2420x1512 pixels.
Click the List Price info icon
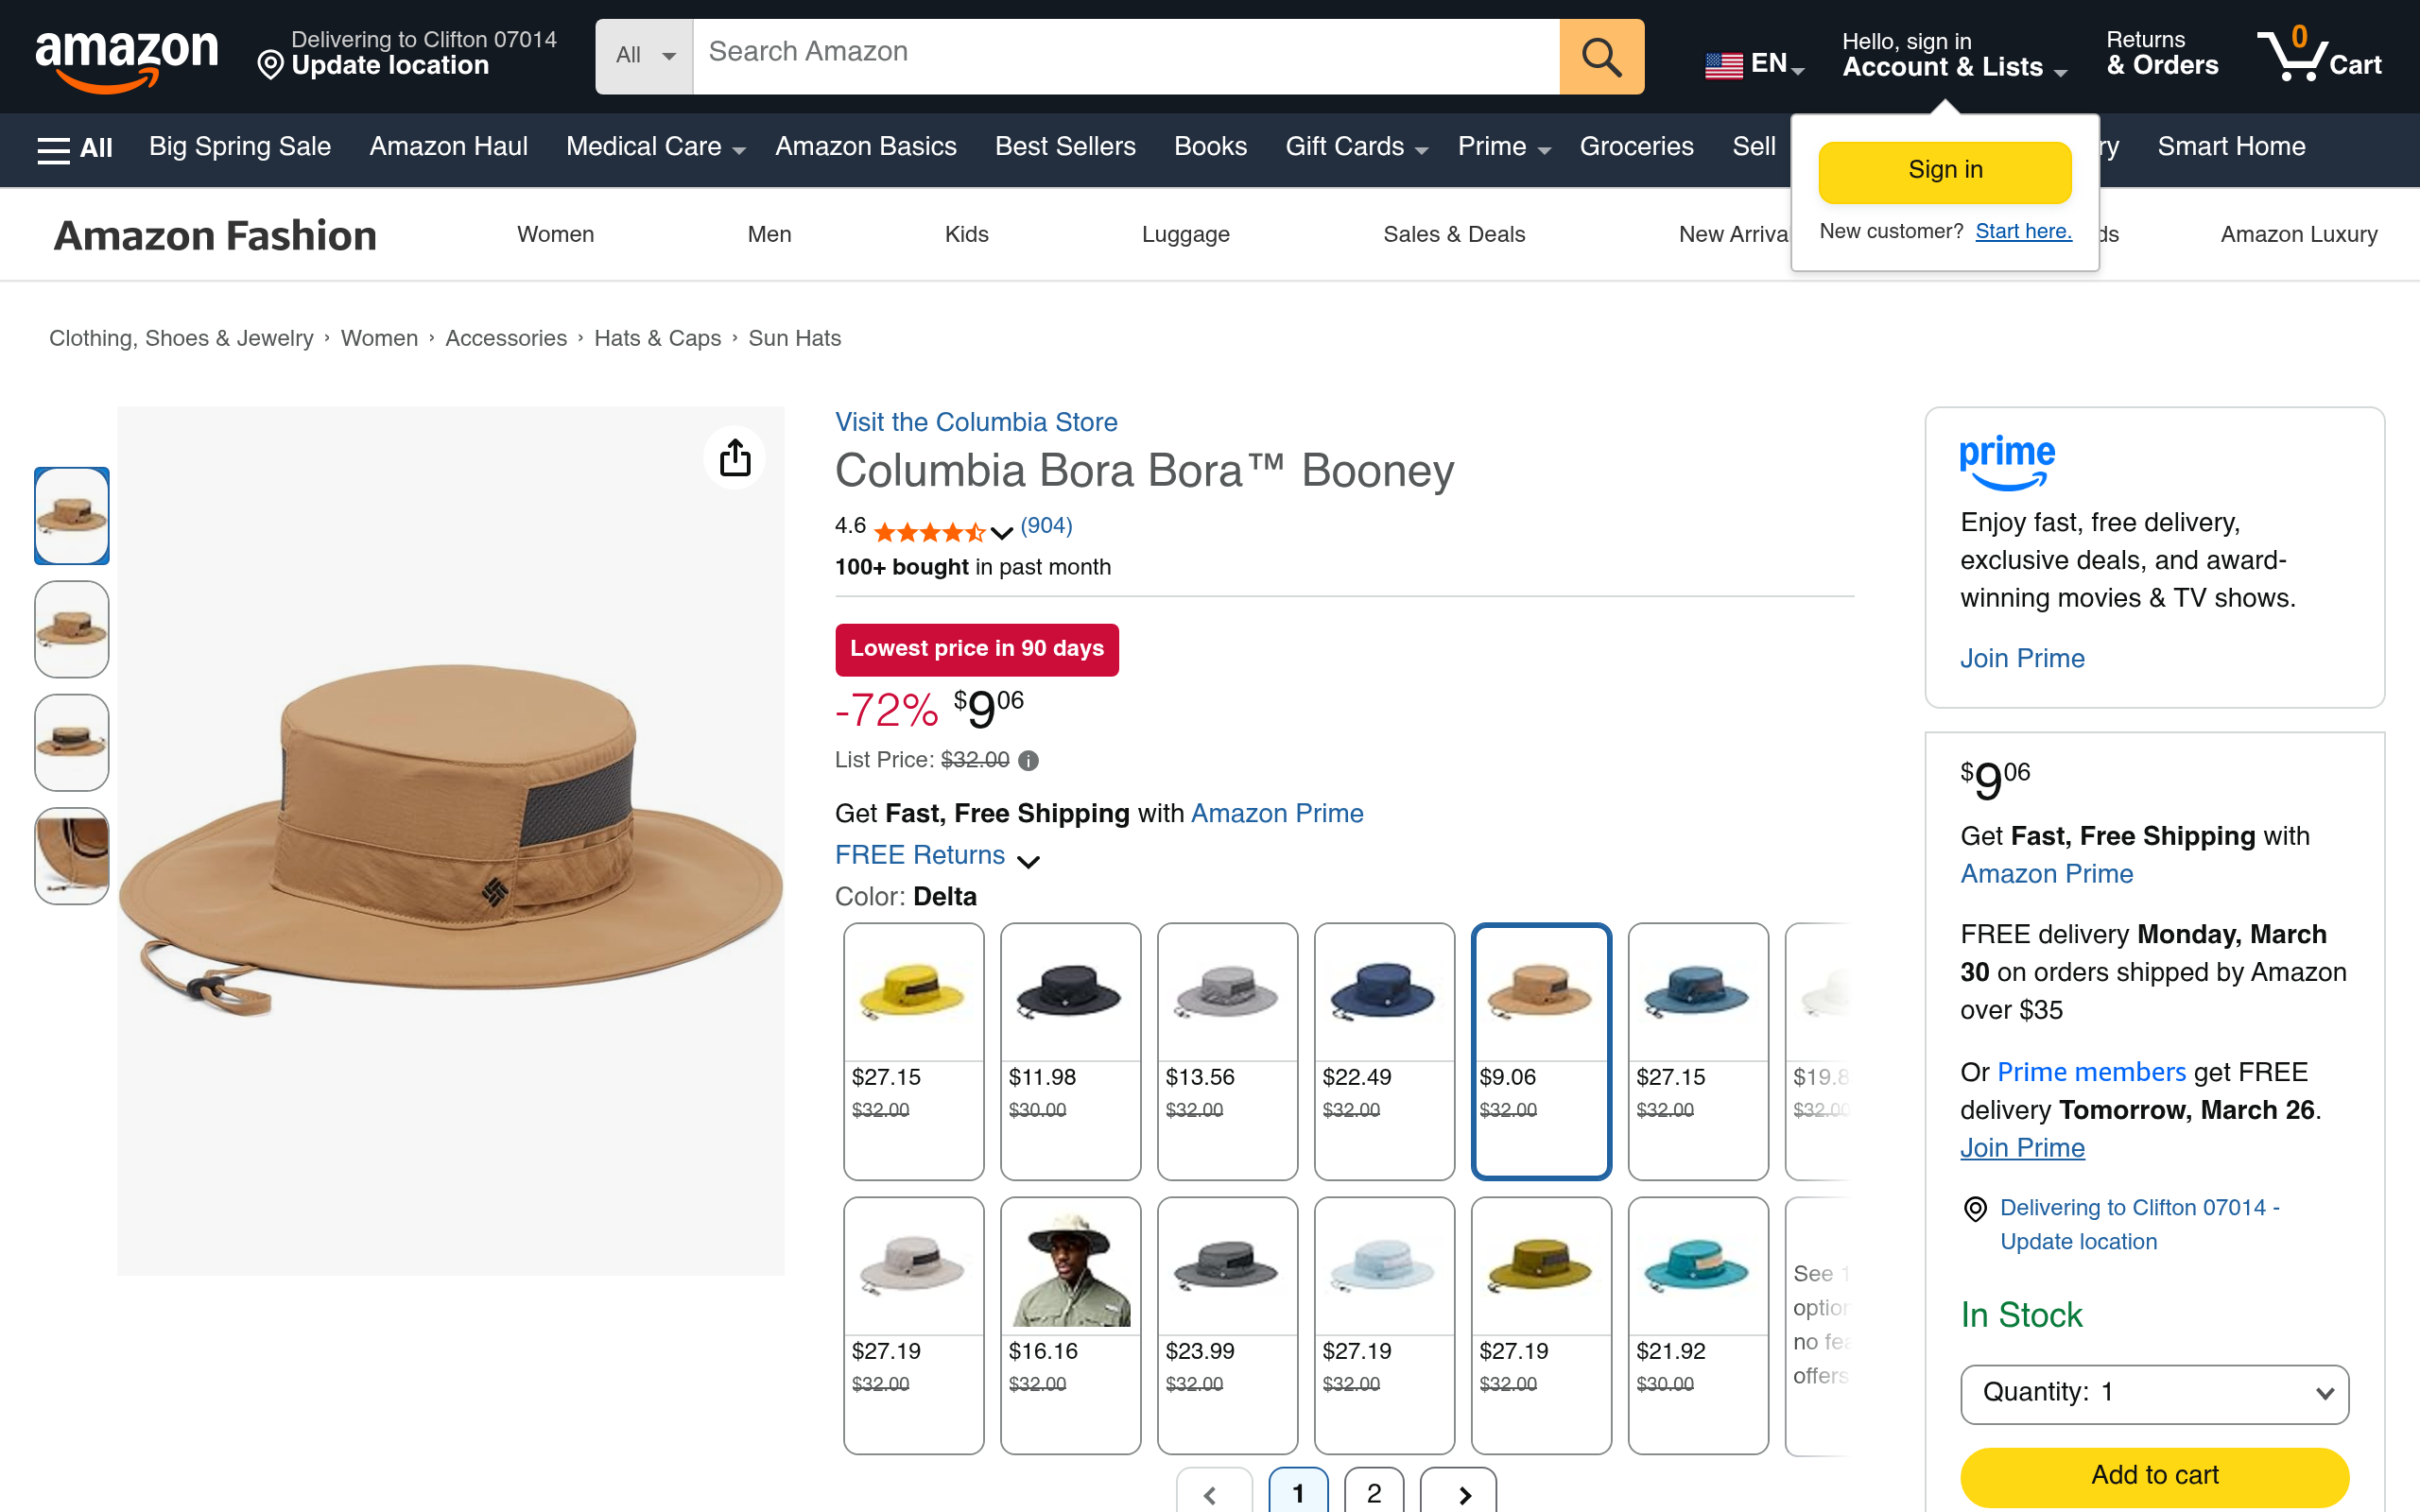1028,761
